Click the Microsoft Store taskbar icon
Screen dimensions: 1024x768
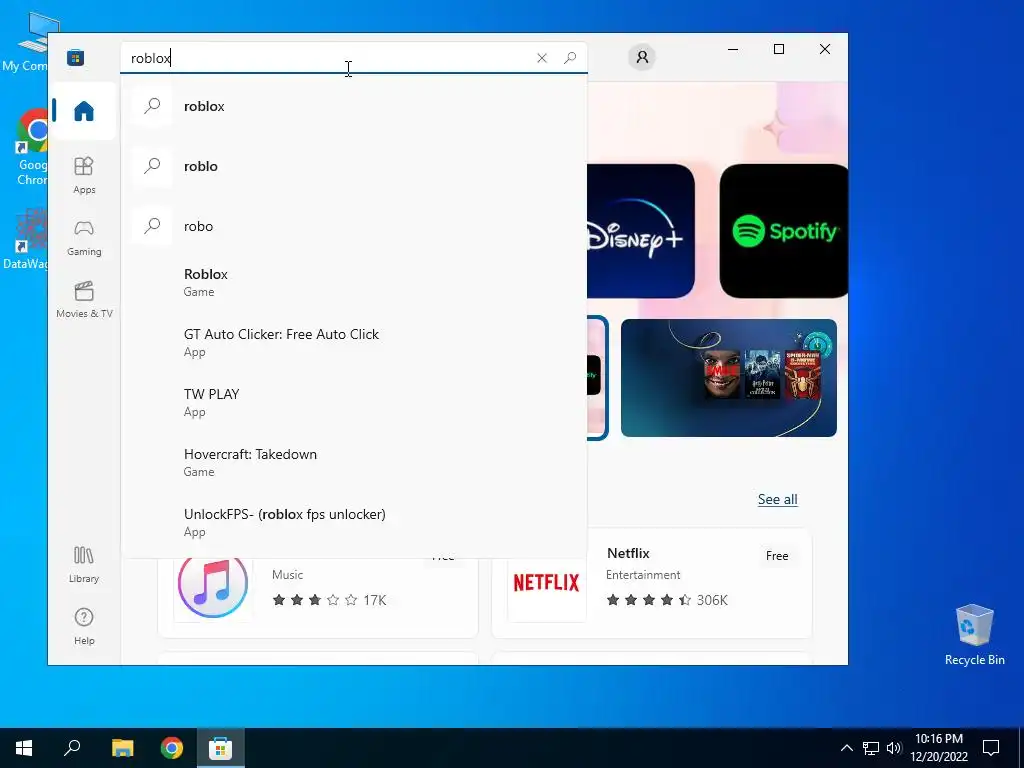221,748
